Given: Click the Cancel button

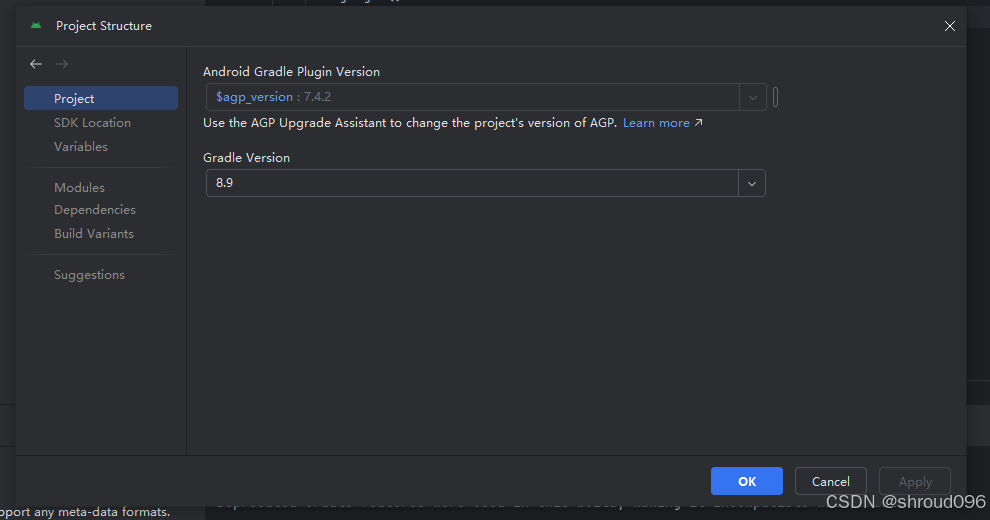Looking at the screenshot, I should click(831, 482).
